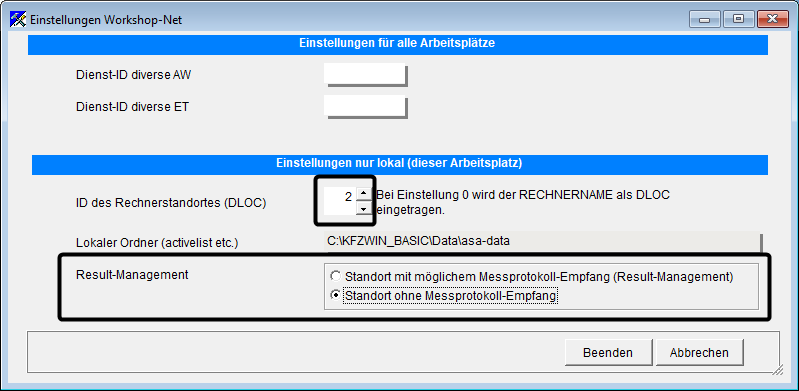Click the Dienst-ID diverse ET field
The width and height of the screenshot is (799, 391).
(365, 107)
